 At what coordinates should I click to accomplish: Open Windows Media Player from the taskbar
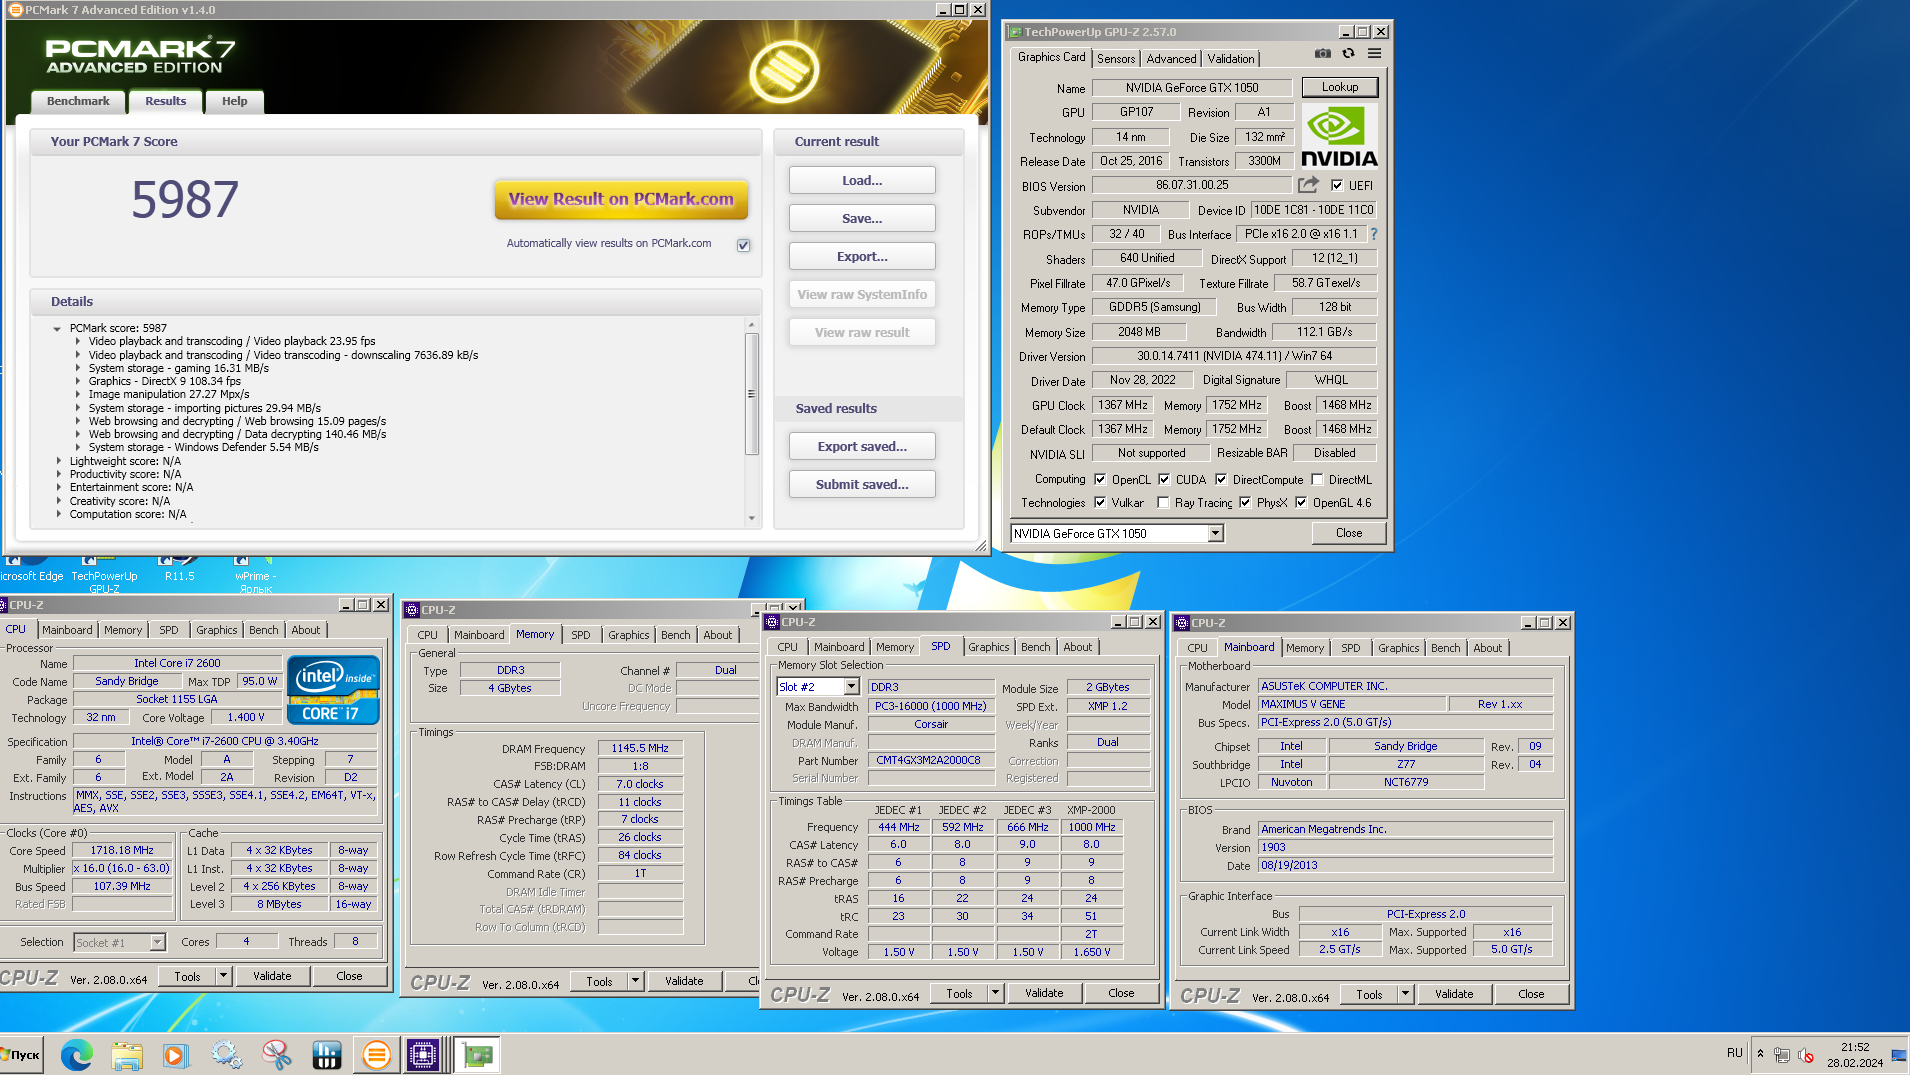175,1055
